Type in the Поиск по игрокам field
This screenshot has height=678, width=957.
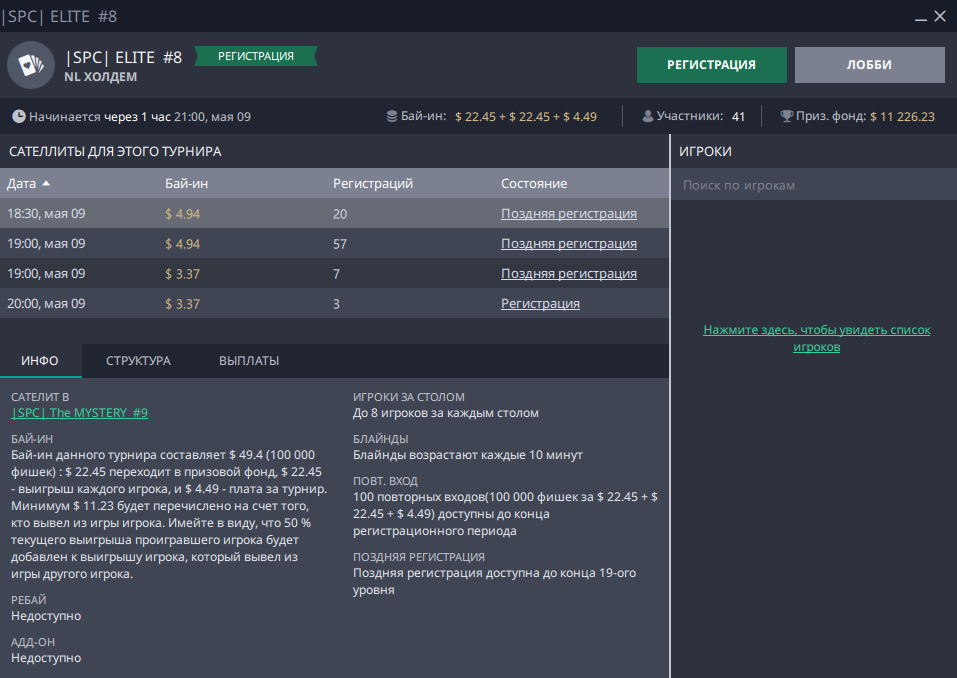coord(812,186)
